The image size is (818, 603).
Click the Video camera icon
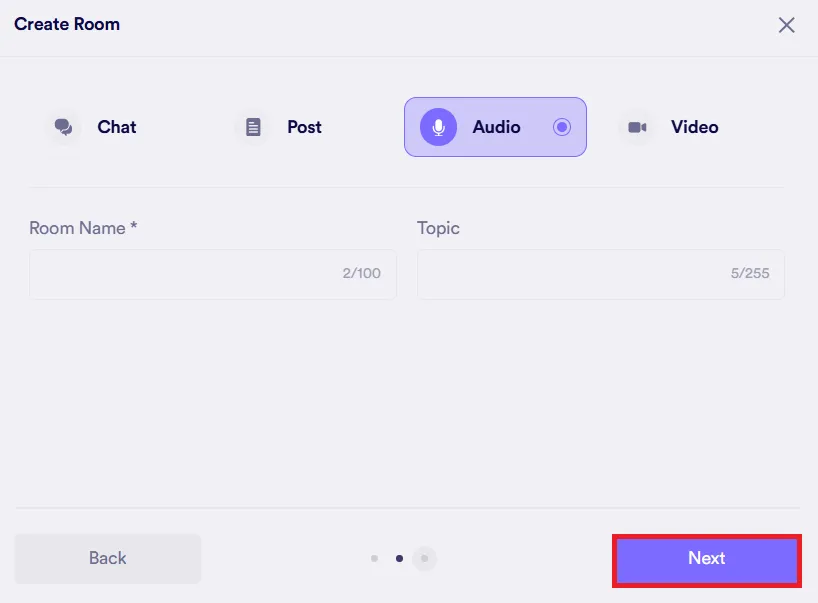click(x=637, y=127)
